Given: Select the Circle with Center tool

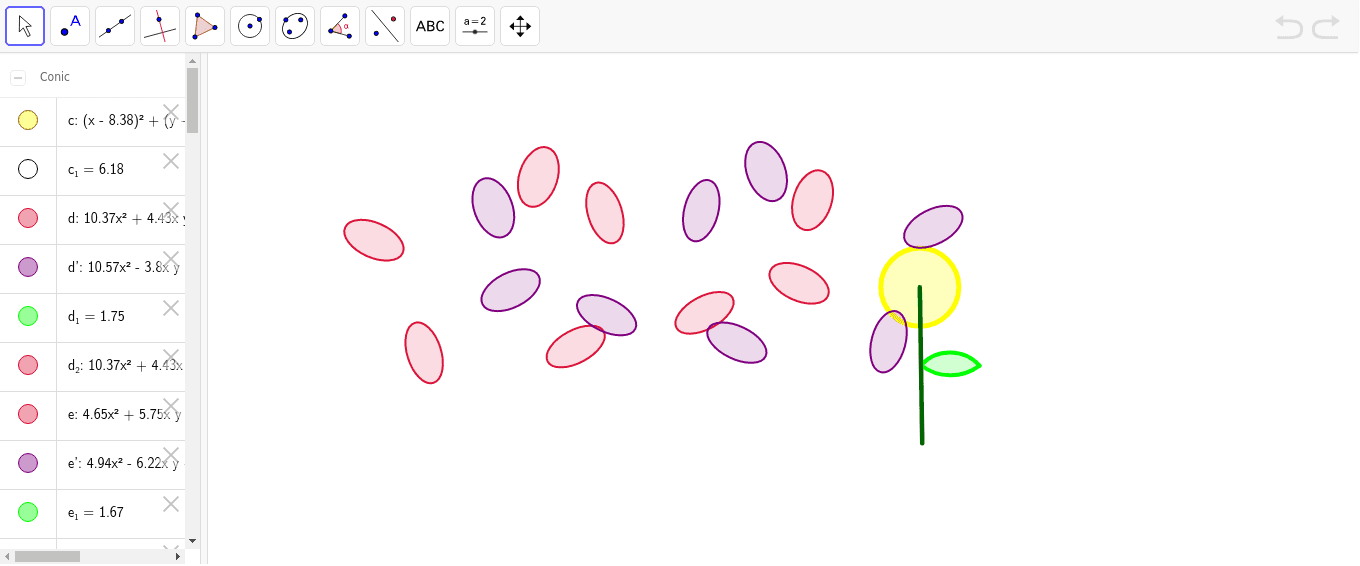Looking at the screenshot, I should (x=250, y=26).
